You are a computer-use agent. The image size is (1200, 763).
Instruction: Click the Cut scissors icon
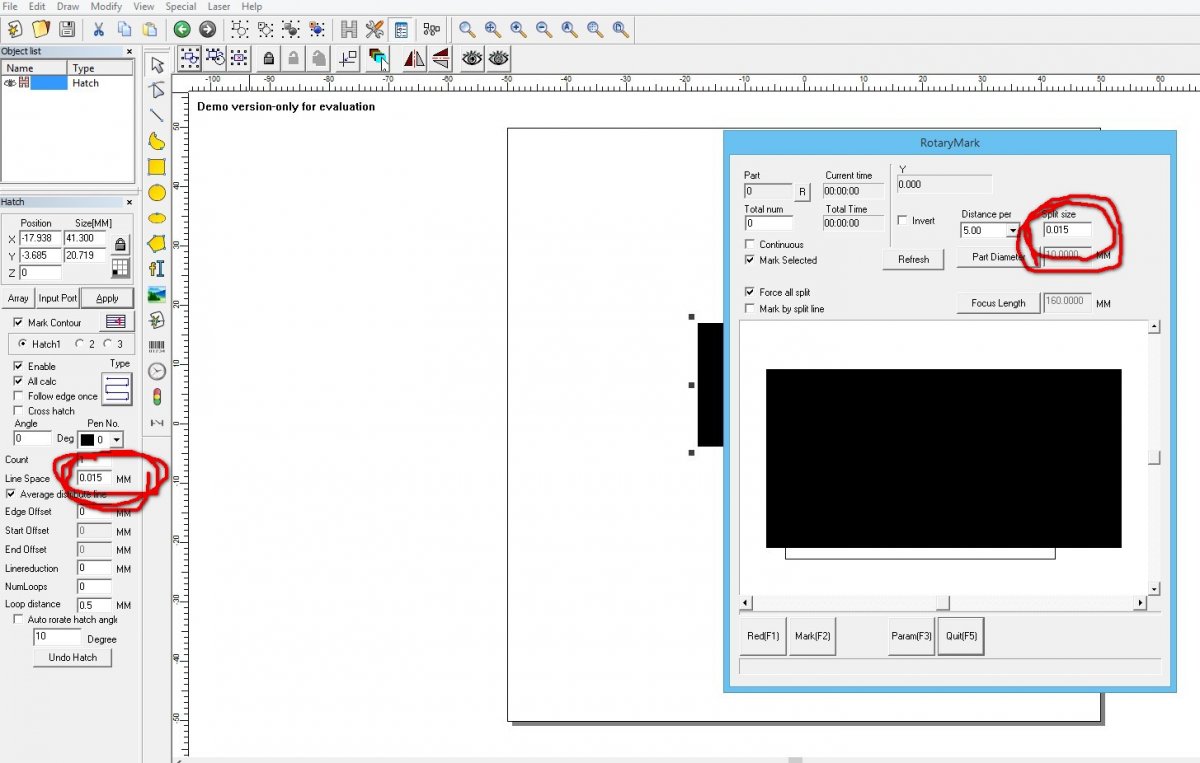pyautogui.click(x=101, y=29)
